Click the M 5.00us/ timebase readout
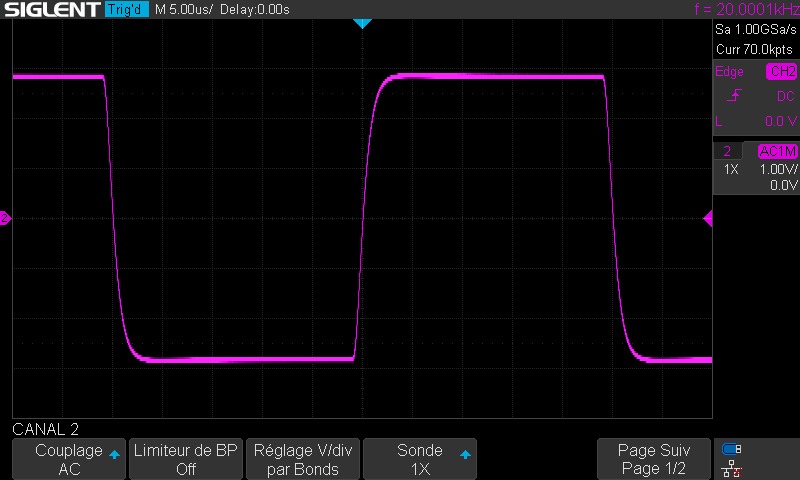 click(184, 9)
